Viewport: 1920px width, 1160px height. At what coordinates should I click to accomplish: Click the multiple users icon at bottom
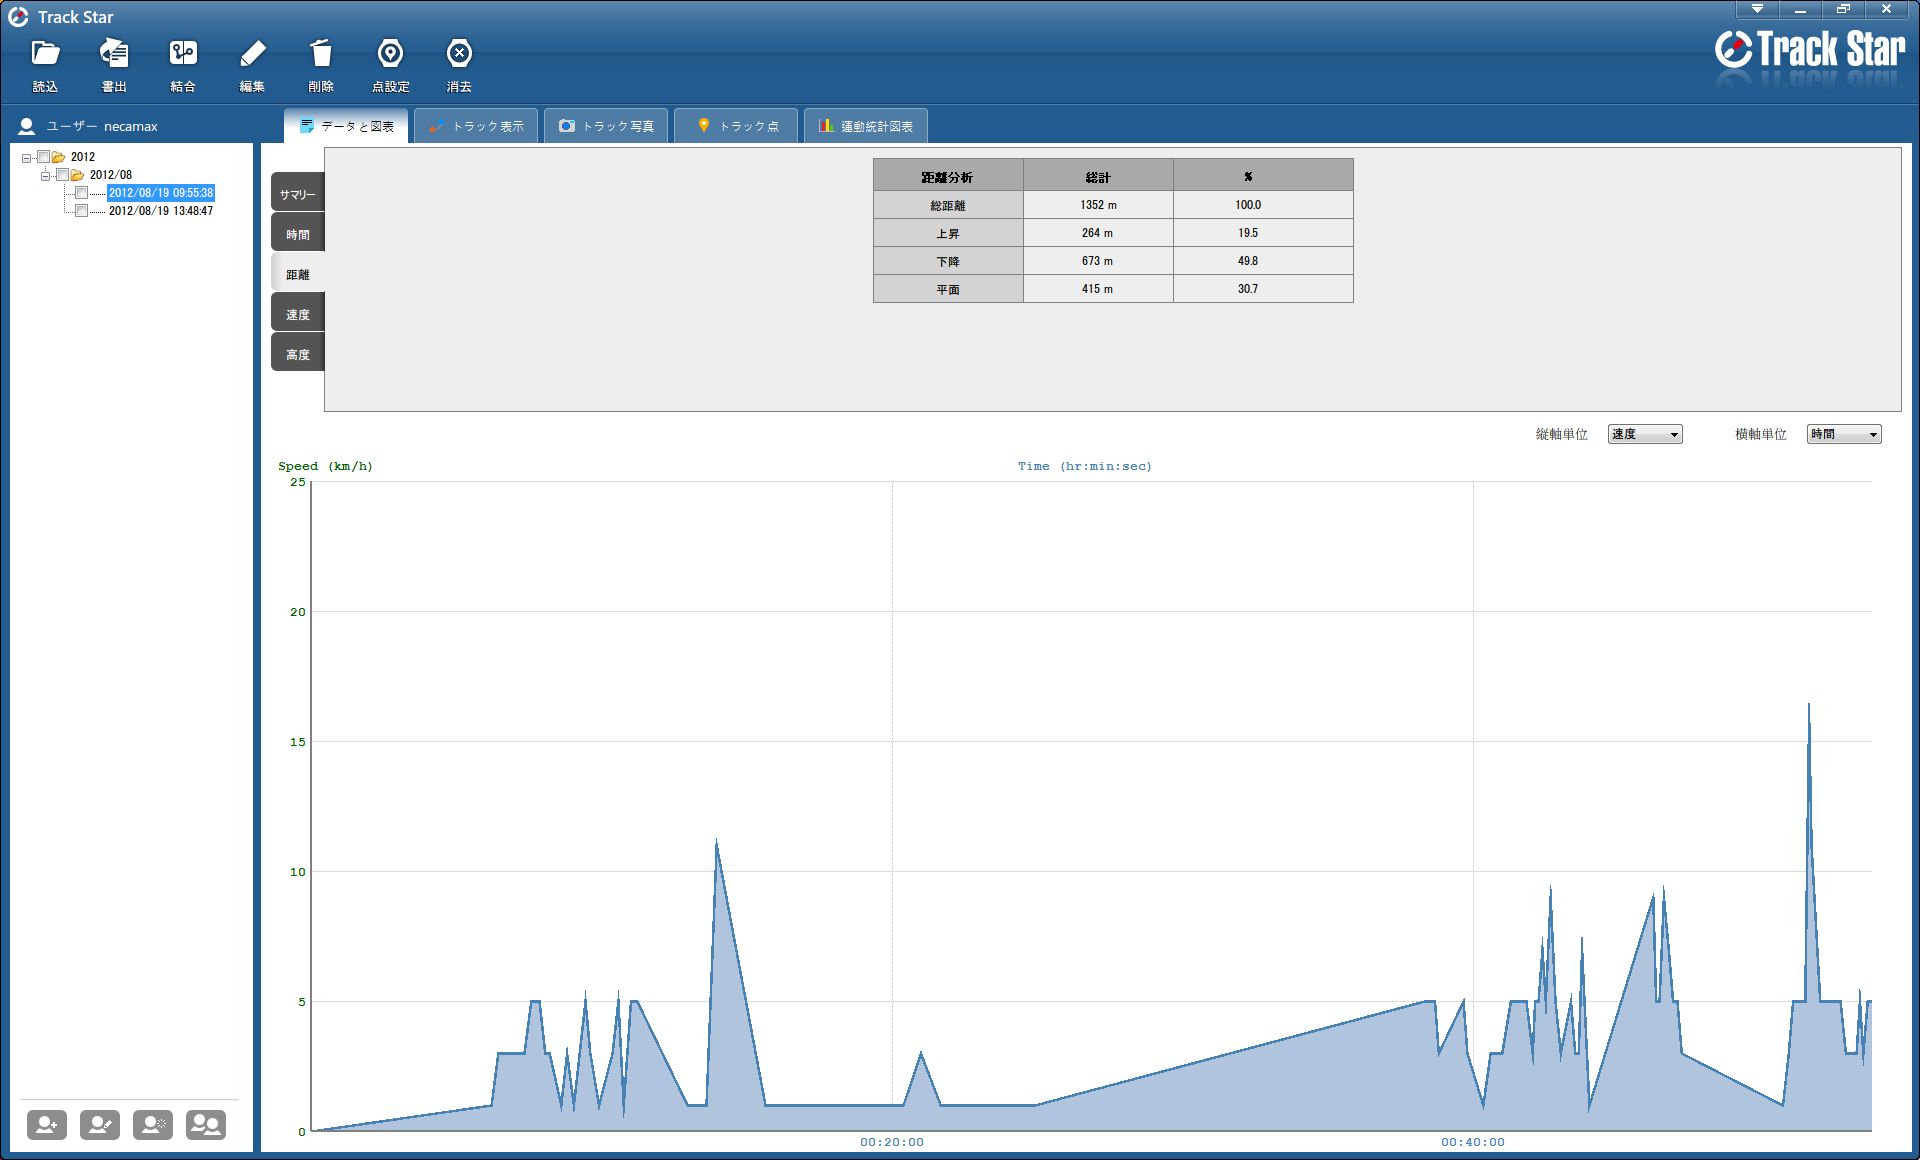coord(206,1125)
